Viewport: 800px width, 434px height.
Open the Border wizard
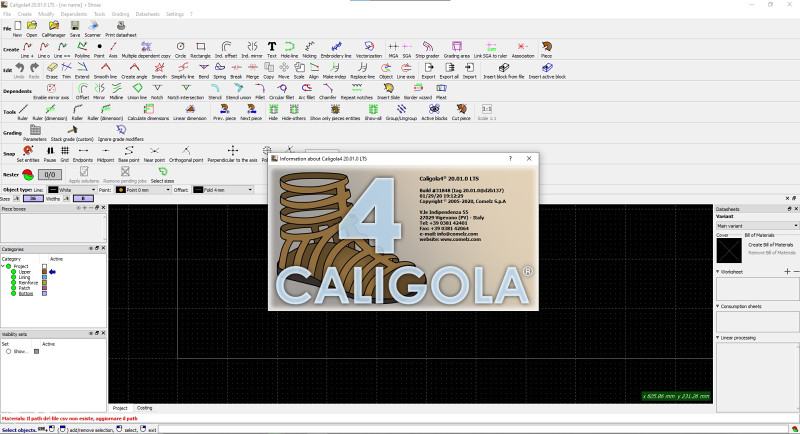tap(418, 91)
